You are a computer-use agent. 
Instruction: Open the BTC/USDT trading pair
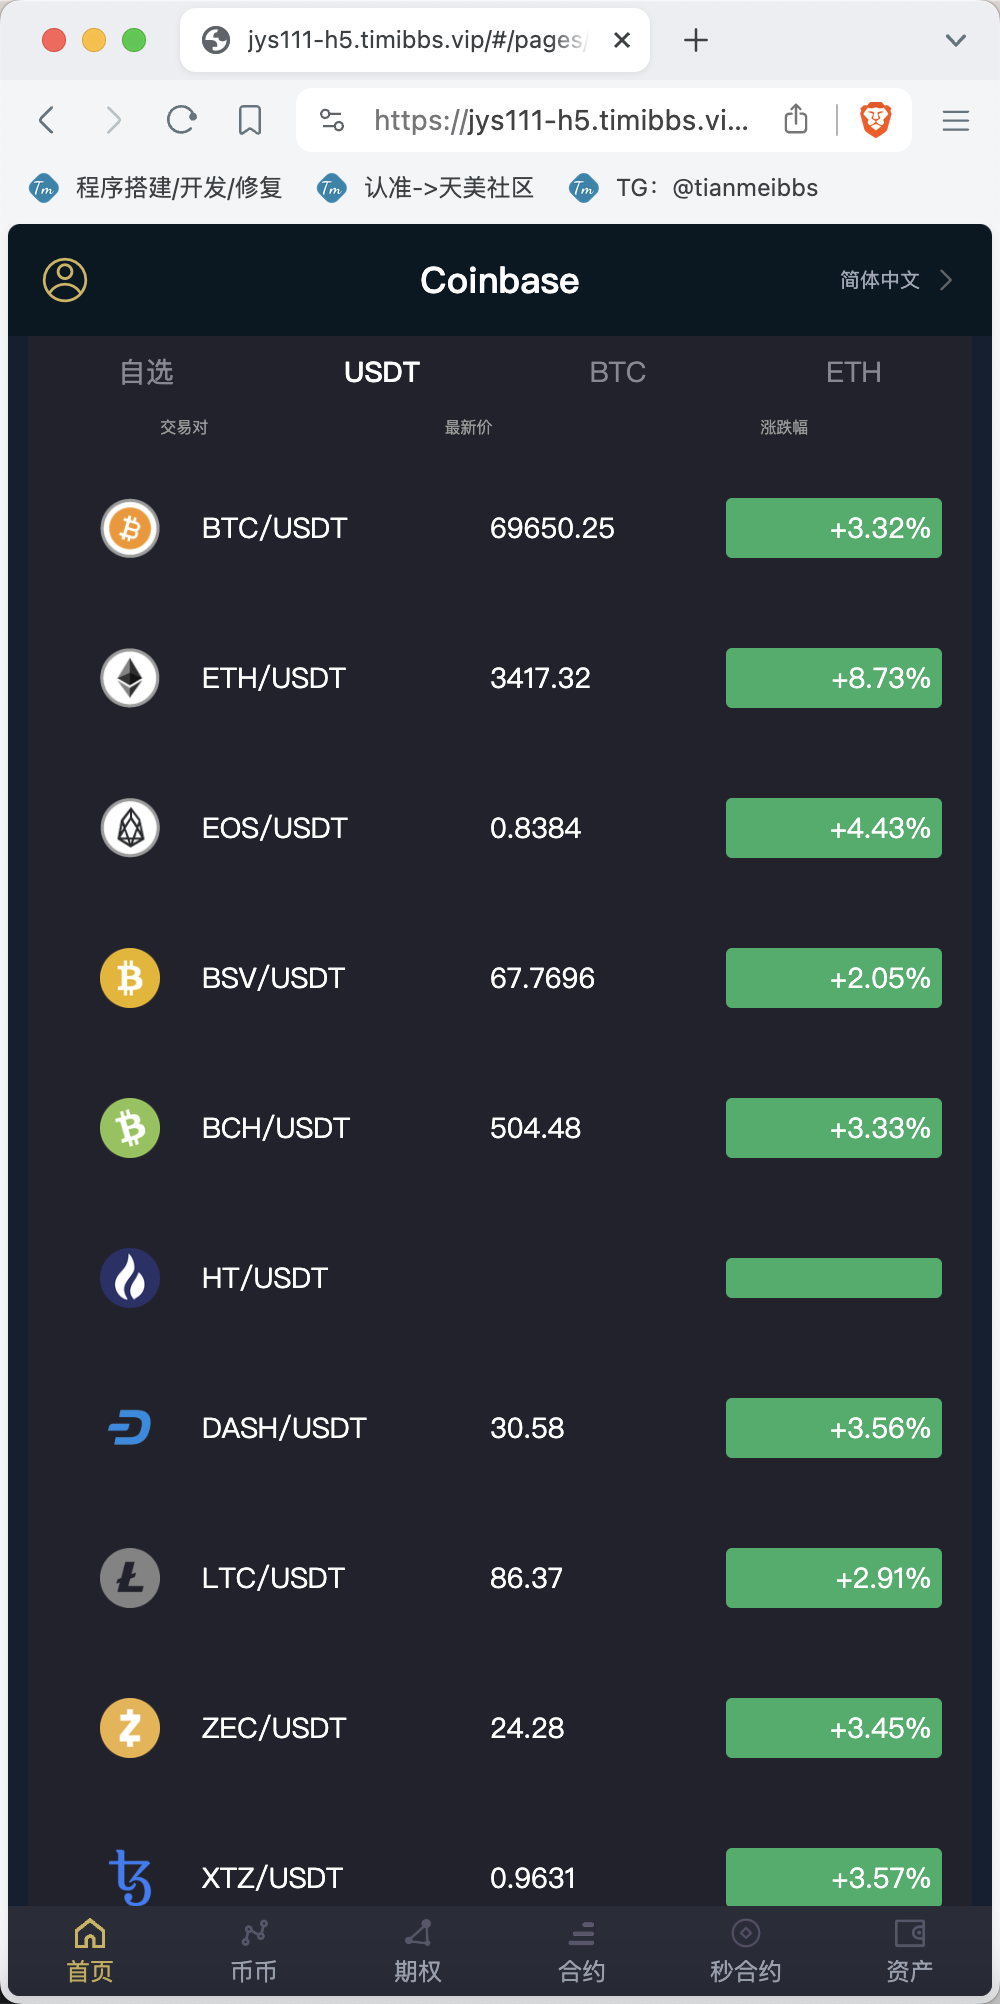click(275, 528)
